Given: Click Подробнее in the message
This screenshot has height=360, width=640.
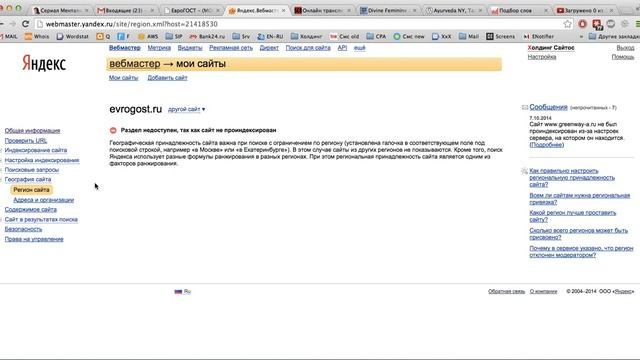Looking at the screenshot, I should 547,144.
